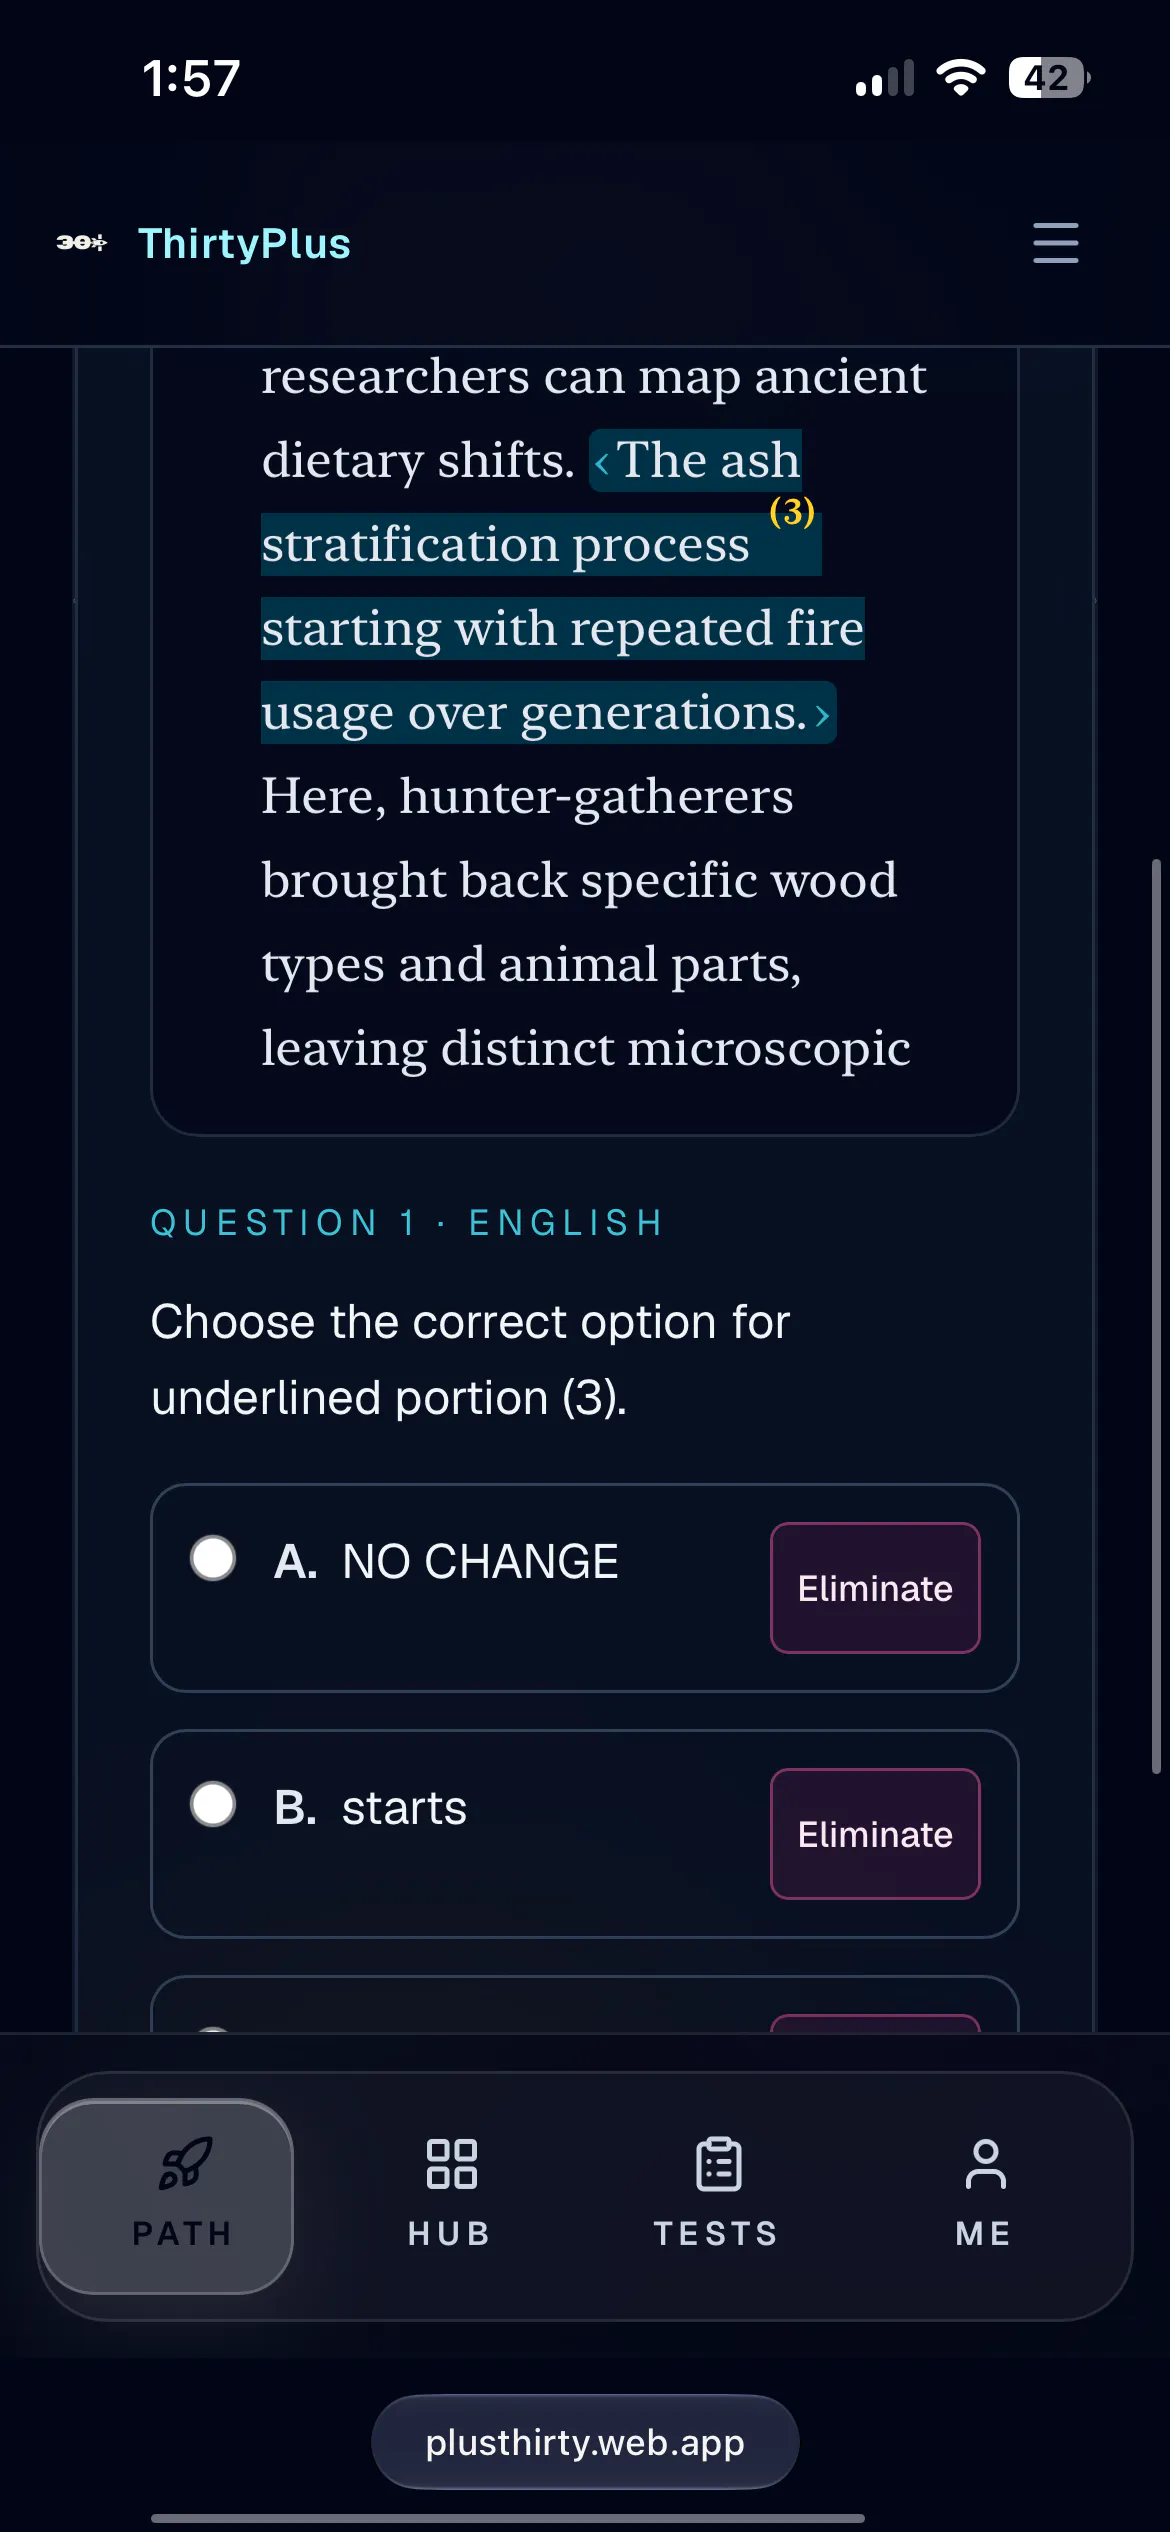The height and width of the screenshot is (2532, 1170).
Task: Select radio button for option A
Action: pos(213,1558)
